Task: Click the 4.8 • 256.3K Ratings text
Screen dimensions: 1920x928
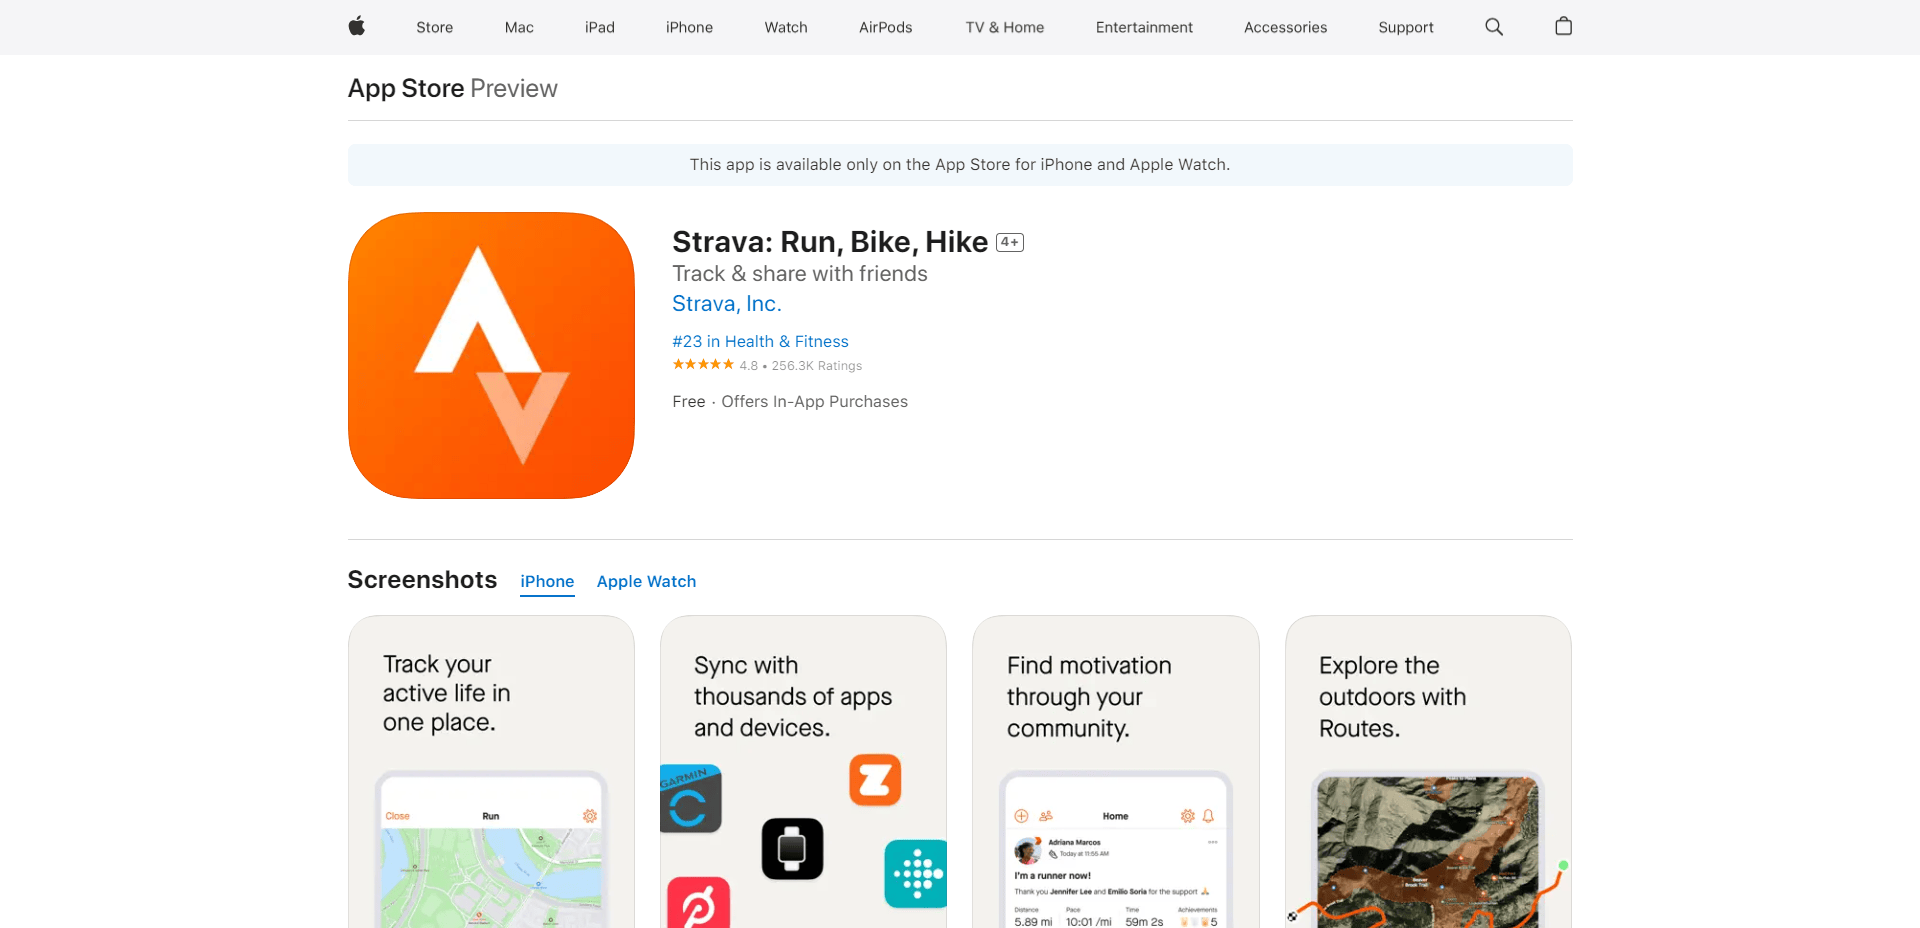Action: click(x=801, y=366)
